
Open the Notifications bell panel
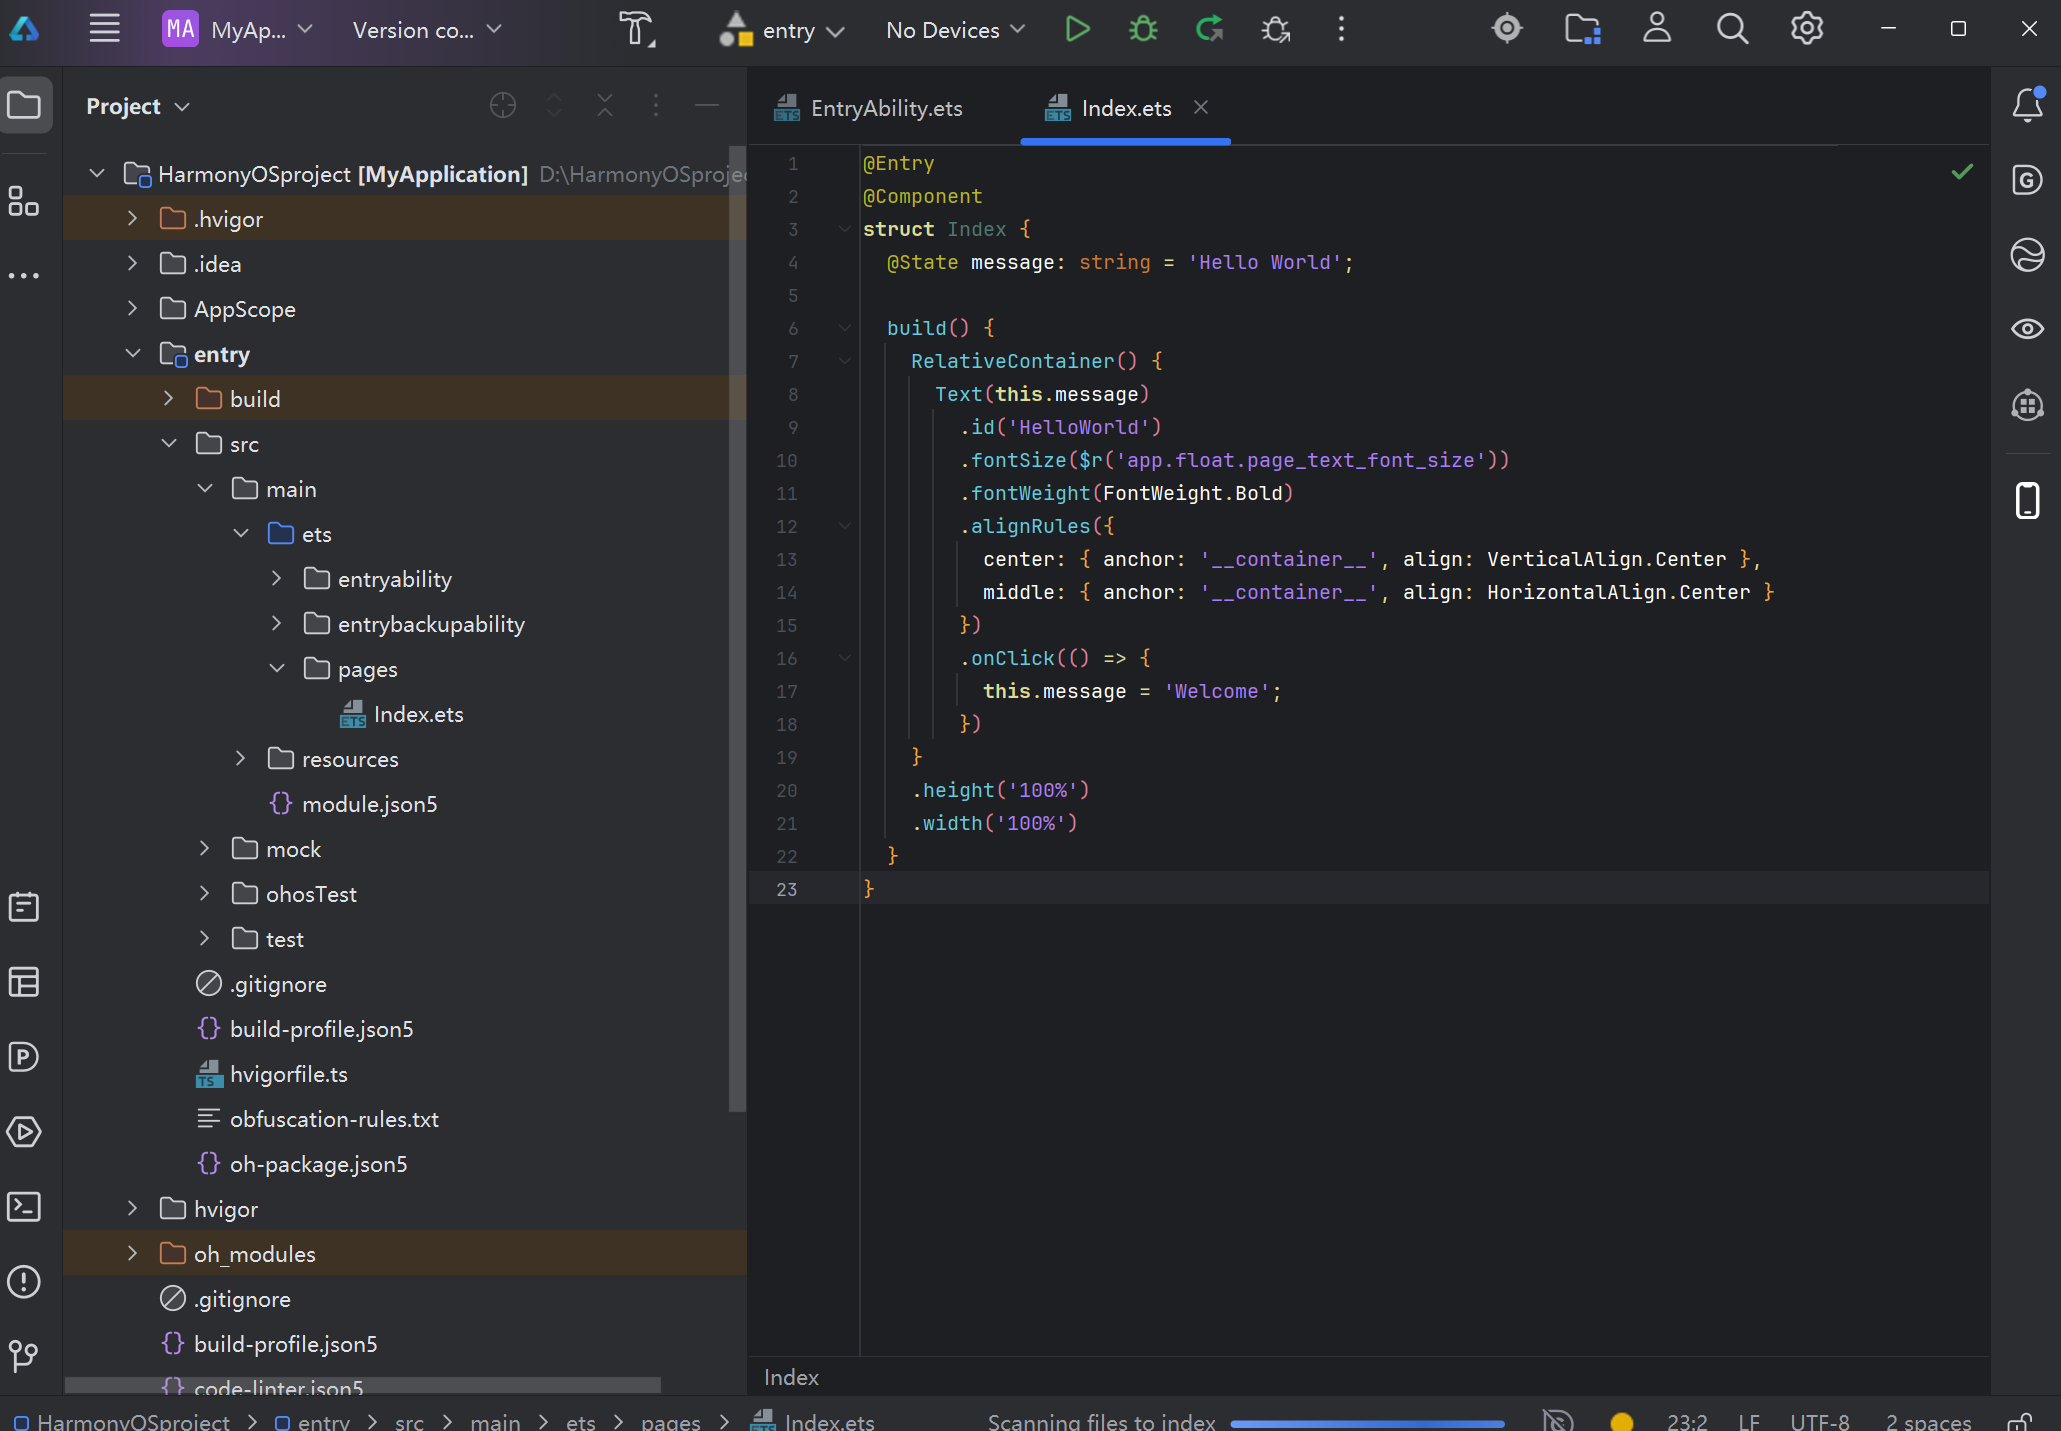click(x=2027, y=105)
